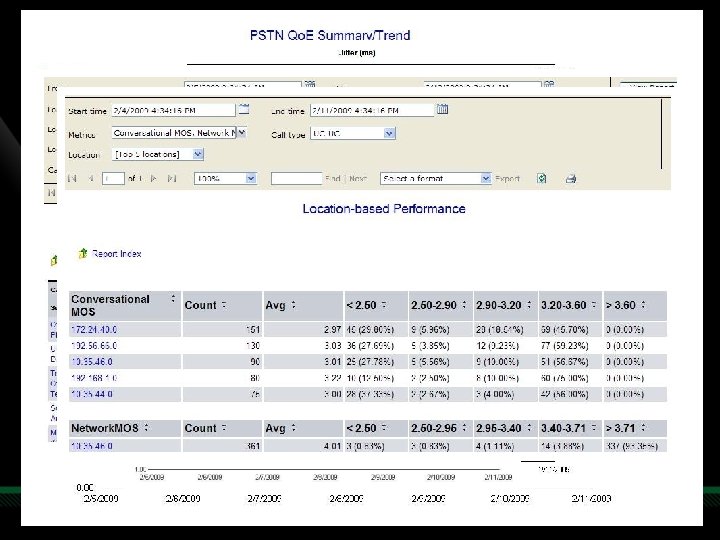Open 10.35.46.0 in Conversational MOS table
The height and width of the screenshot is (540, 720).
(x=92, y=362)
